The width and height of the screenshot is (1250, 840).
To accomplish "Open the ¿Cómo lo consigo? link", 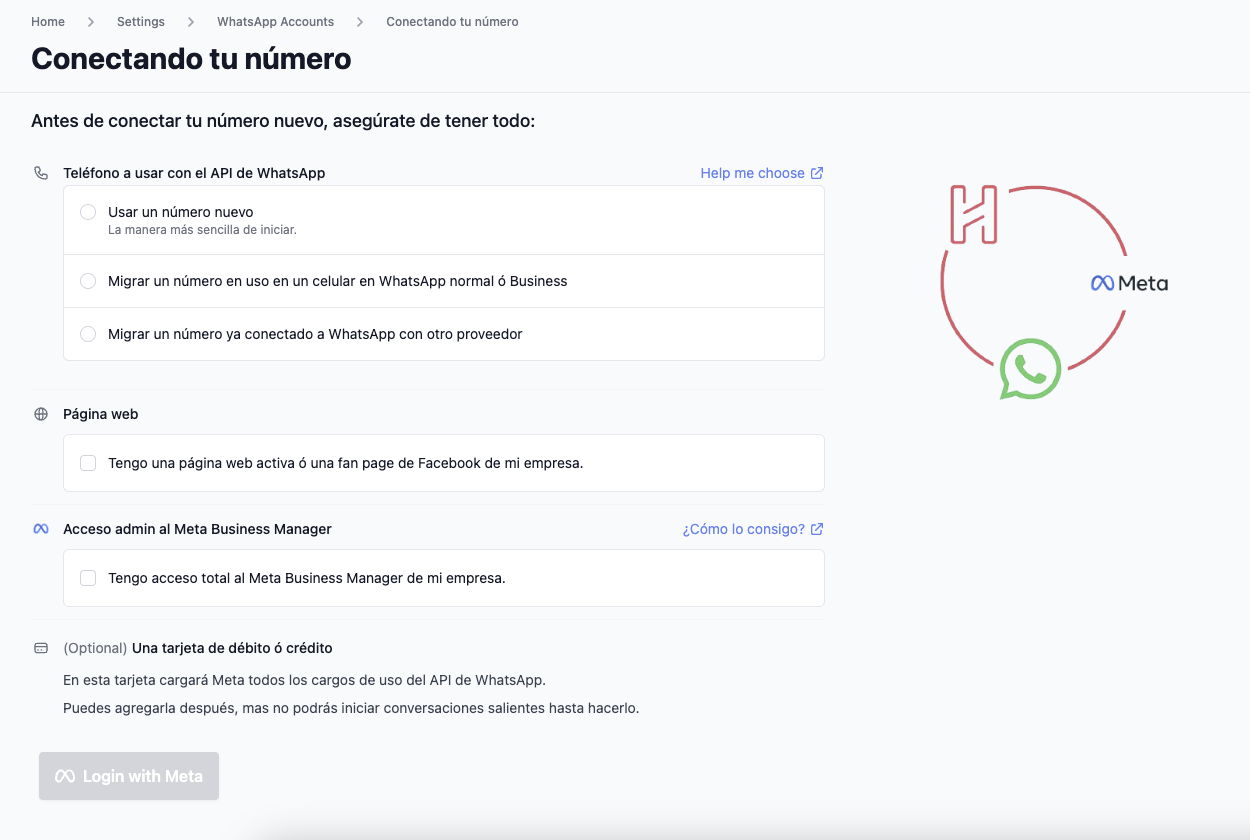I will [743, 528].
